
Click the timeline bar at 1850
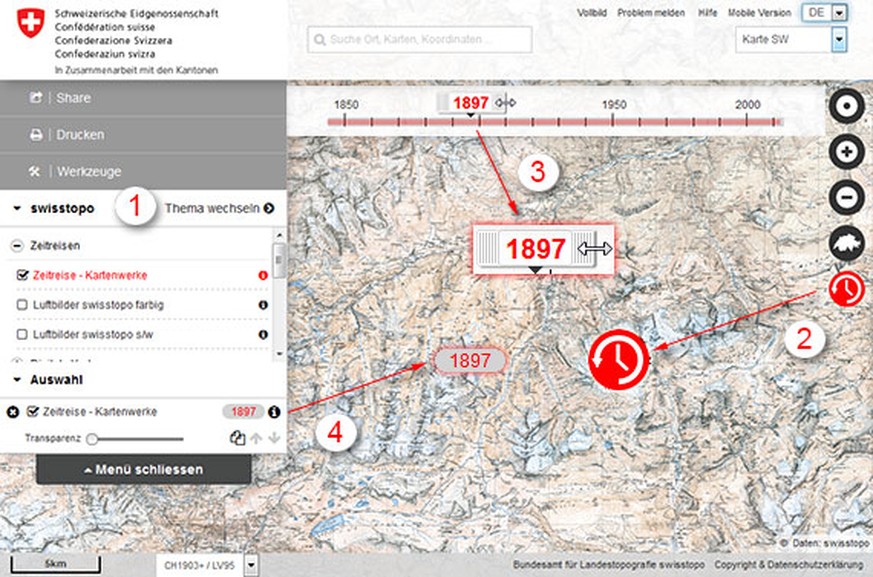[x=345, y=121]
